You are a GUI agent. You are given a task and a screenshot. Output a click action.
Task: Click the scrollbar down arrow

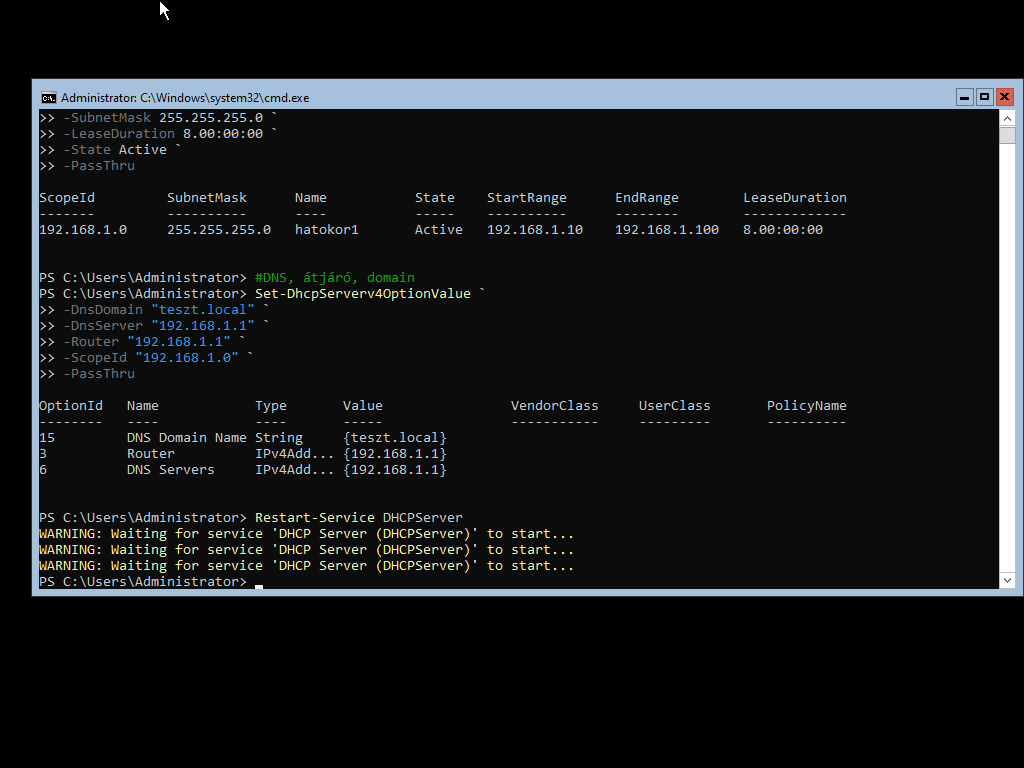(x=1007, y=580)
